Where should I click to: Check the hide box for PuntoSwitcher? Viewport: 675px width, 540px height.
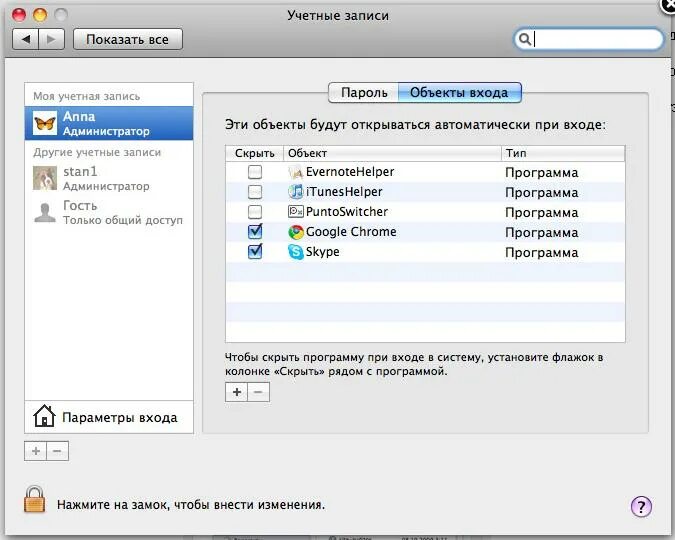click(x=255, y=212)
